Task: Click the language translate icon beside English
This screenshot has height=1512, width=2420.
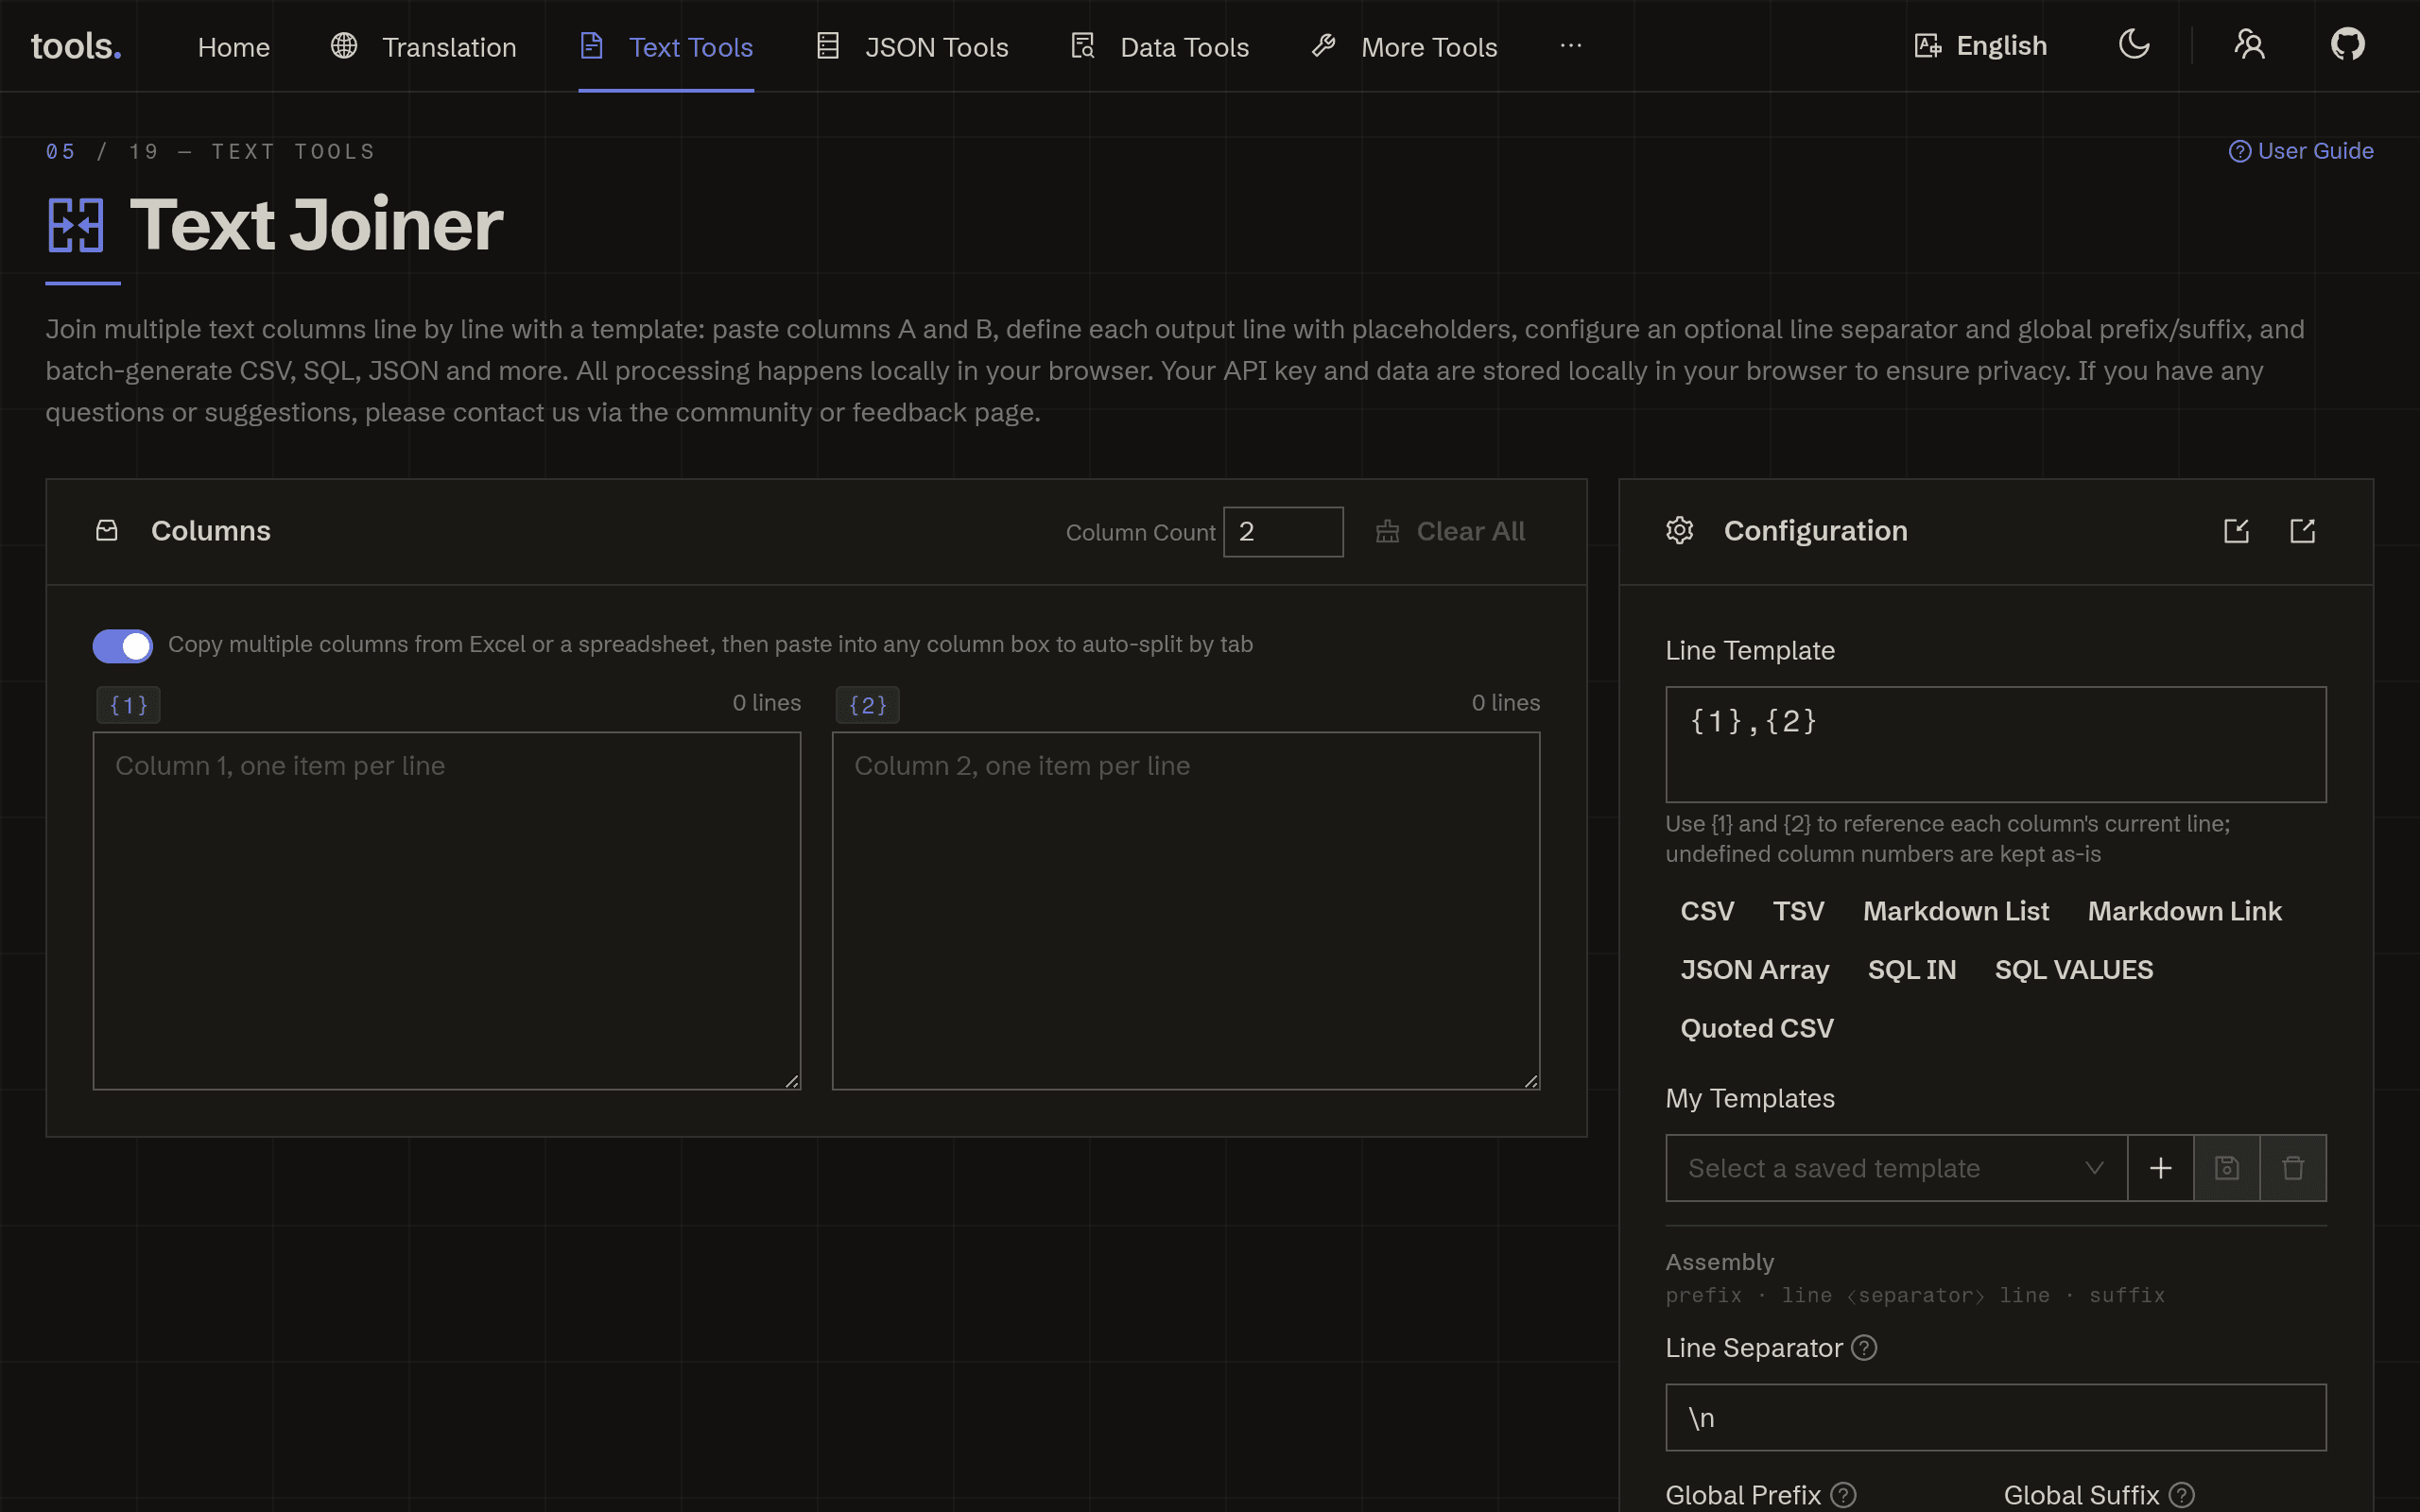Action: point(1928,46)
